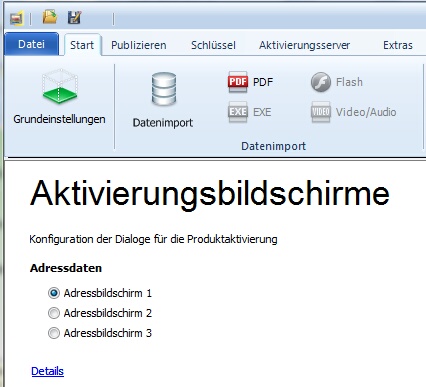Viewport: 426px width, 387px height.
Task: Go to the Aktivierungsserver tab
Action: click(x=304, y=45)
